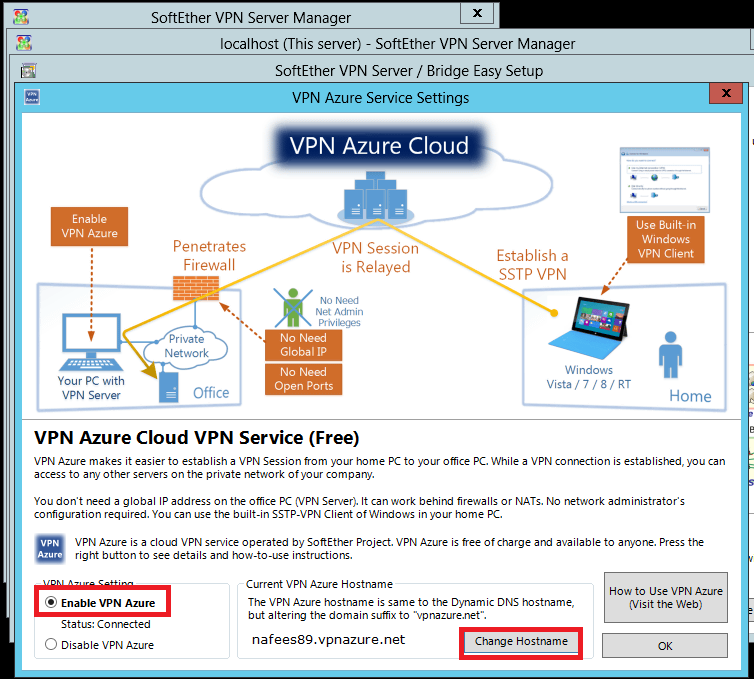Click the VPN Azure dialog title bar icon

[x=32, y=97]
